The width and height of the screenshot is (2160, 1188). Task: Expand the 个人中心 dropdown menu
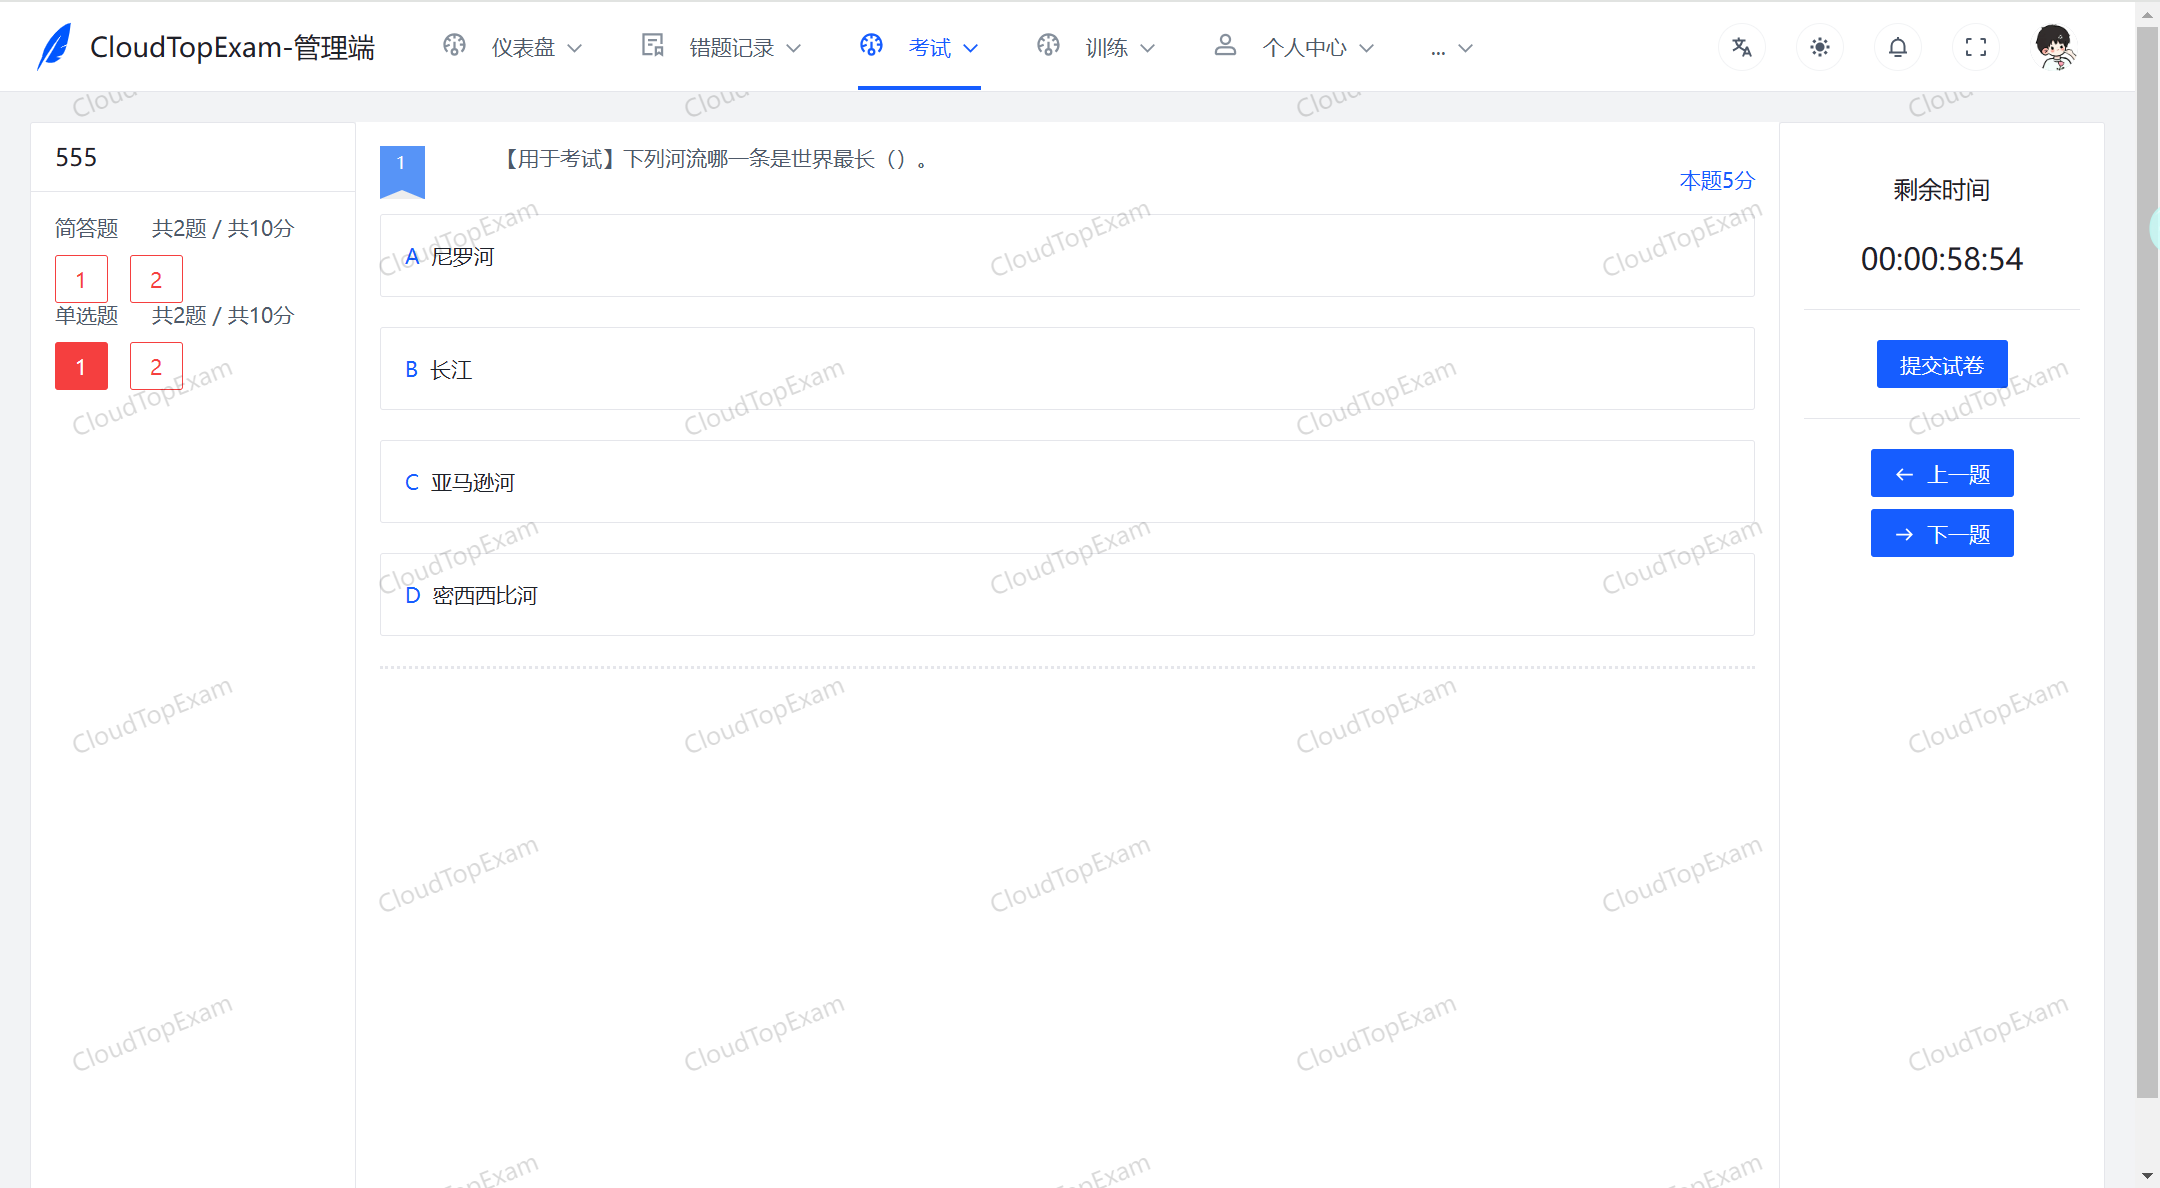(1304, 47)
